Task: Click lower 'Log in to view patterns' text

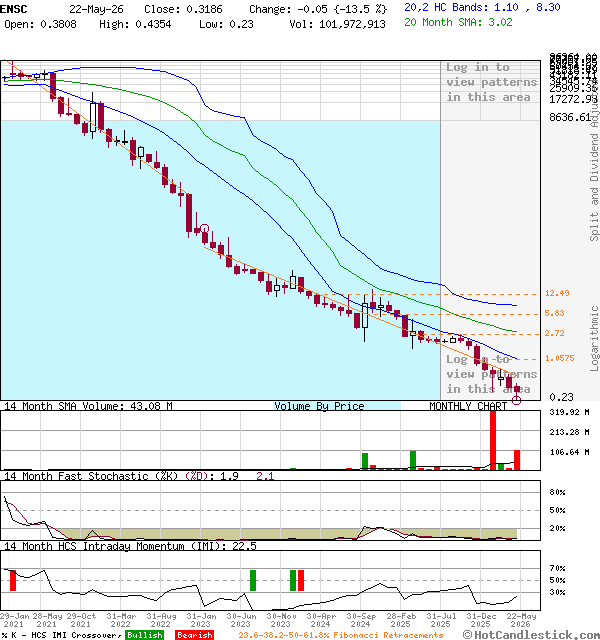Action: pos(491,374)
